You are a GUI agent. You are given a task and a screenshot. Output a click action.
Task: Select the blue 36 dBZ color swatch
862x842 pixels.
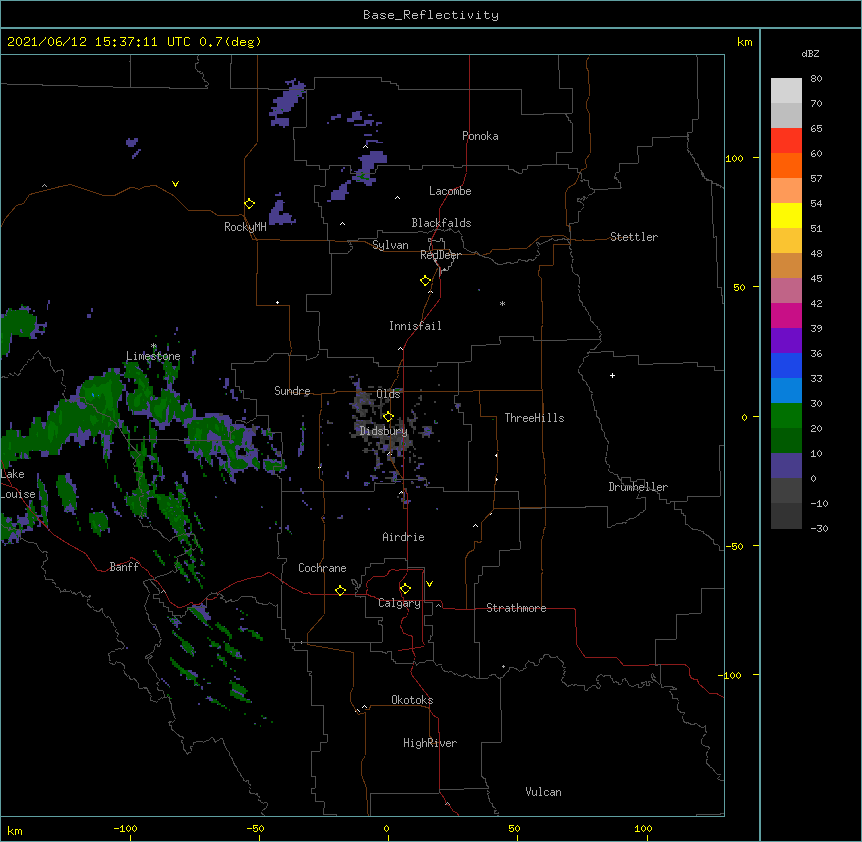pyautogui.click(x=786, y=365)
